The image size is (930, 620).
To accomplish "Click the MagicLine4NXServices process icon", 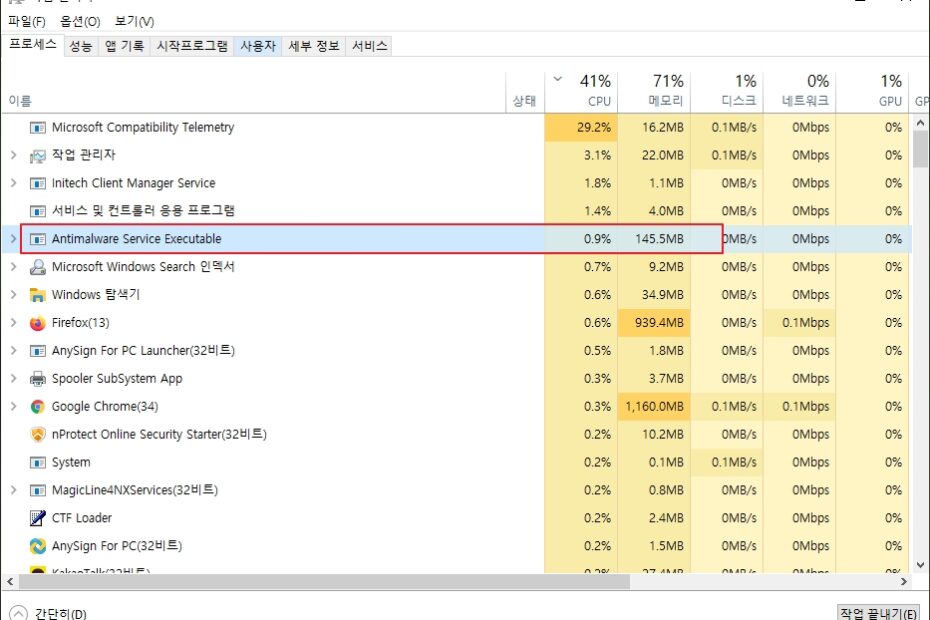I will pyautogui.click(x=37, y=490).
